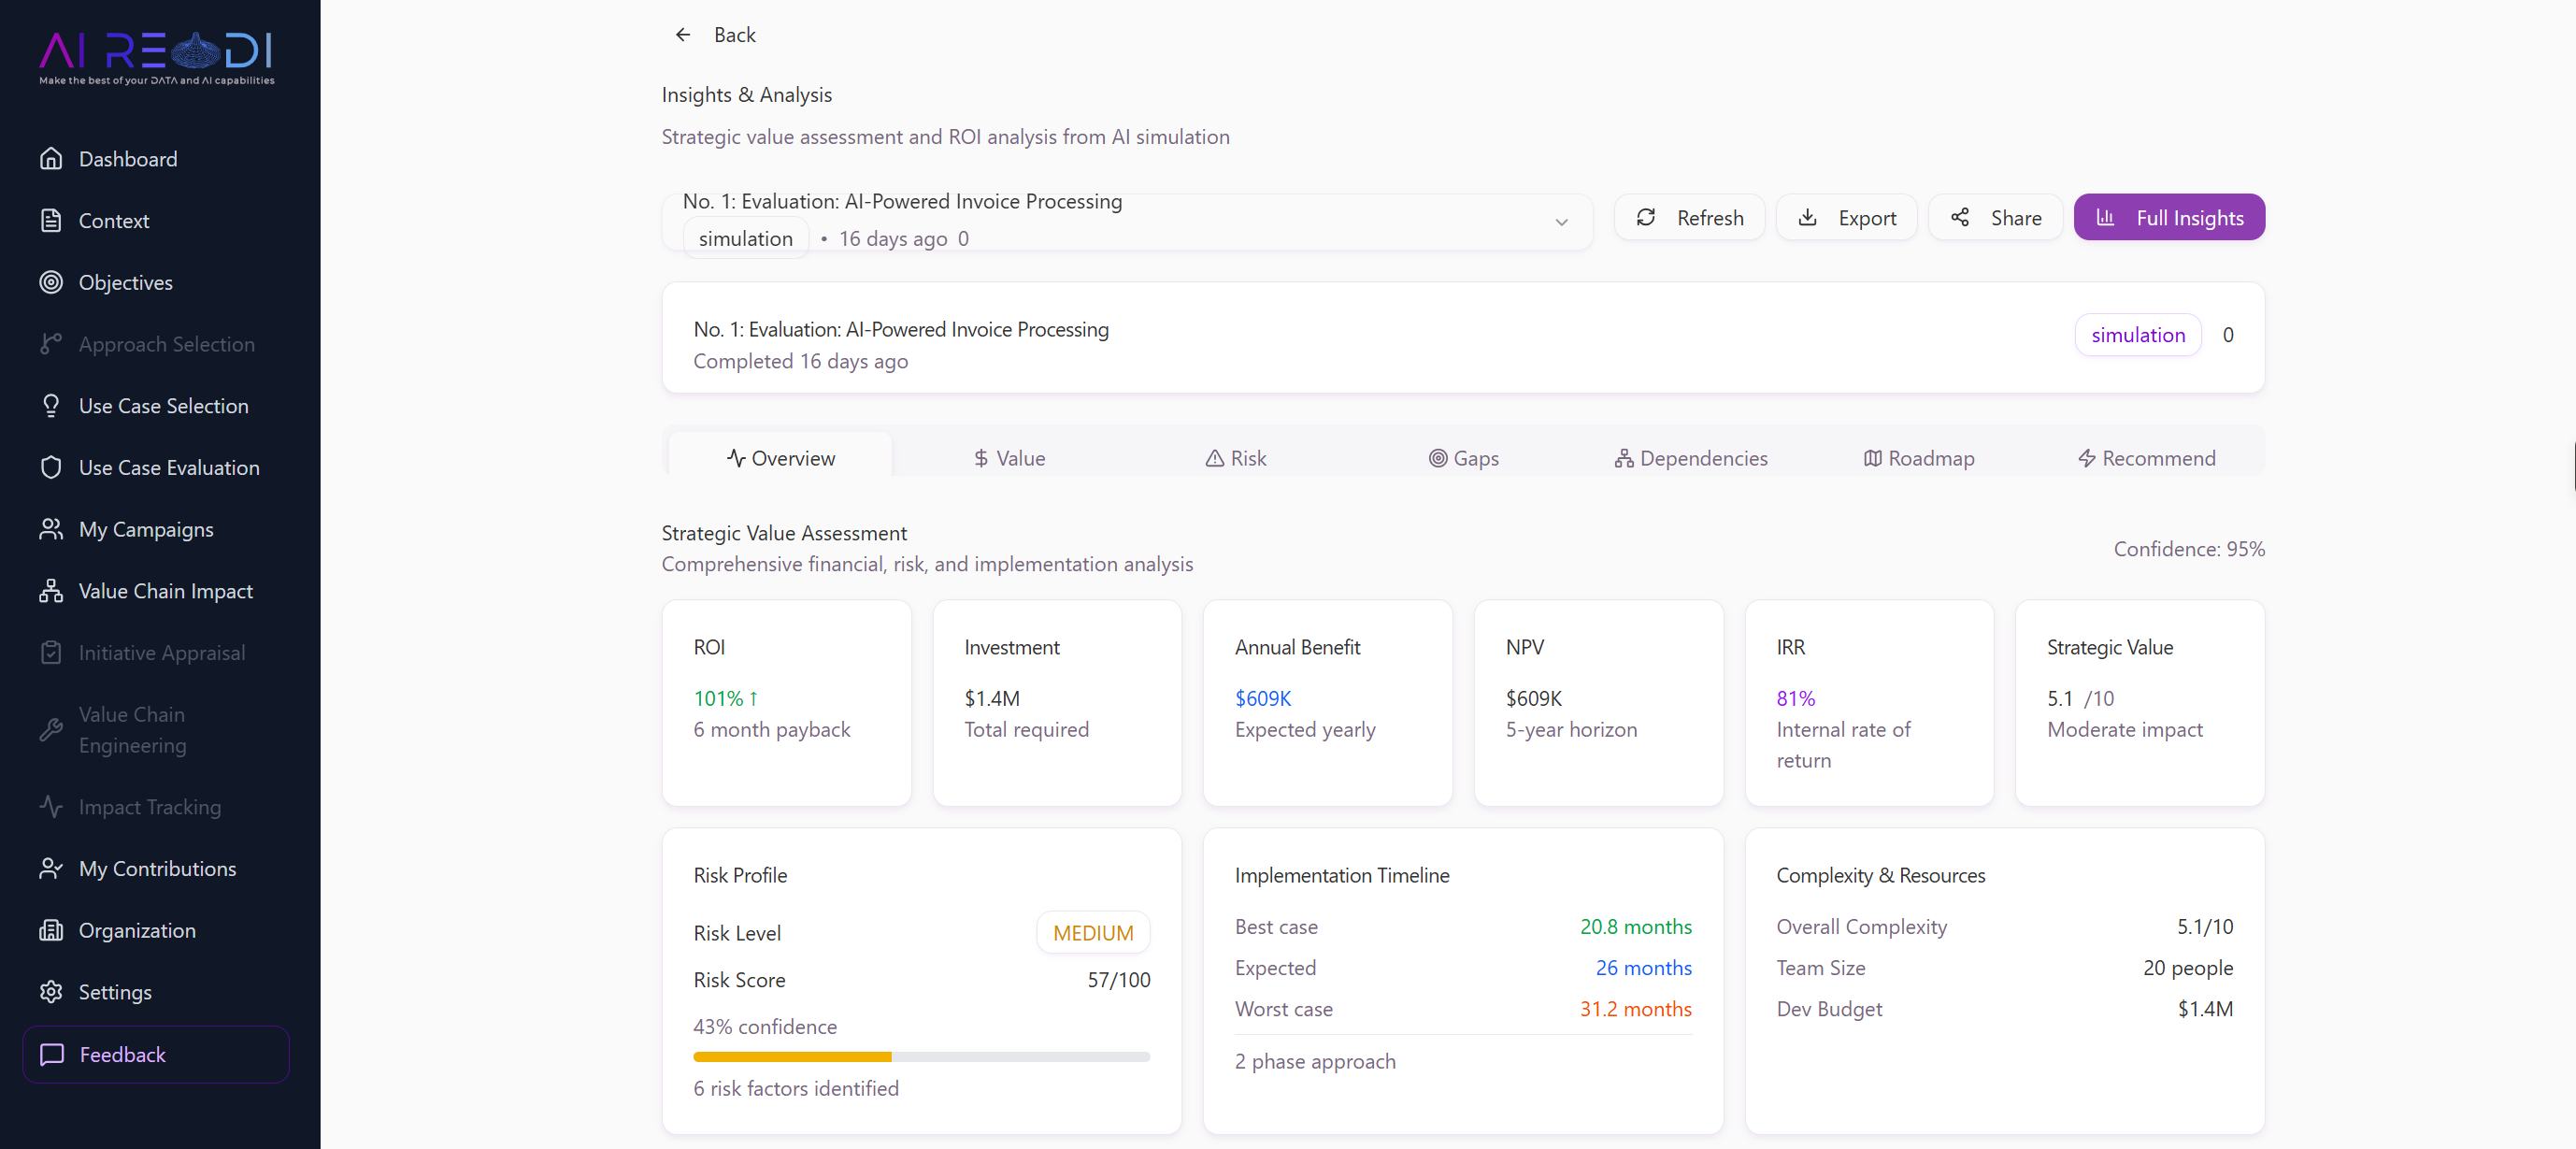Open My Campaigns via its people icon
This screenshot has width=2576, height=1149.
click(51, 530)
